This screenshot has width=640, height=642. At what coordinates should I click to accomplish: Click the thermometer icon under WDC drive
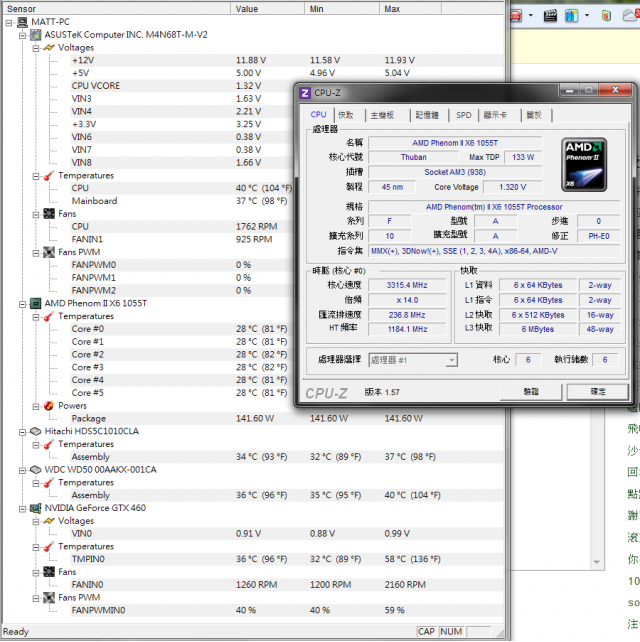[x=49, y=483]
